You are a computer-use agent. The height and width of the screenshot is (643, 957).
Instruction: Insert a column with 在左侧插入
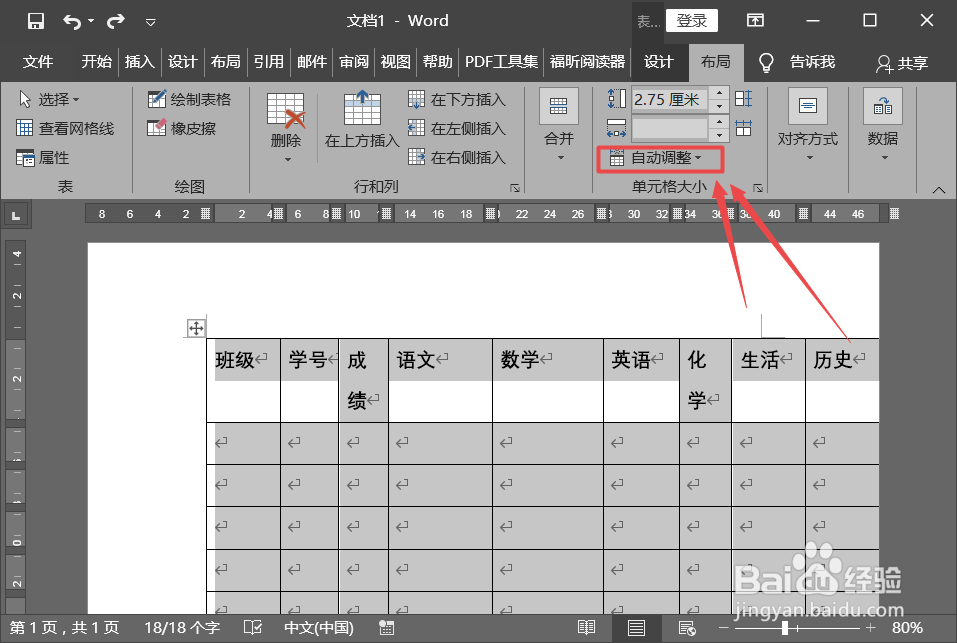tap(460, 129)
